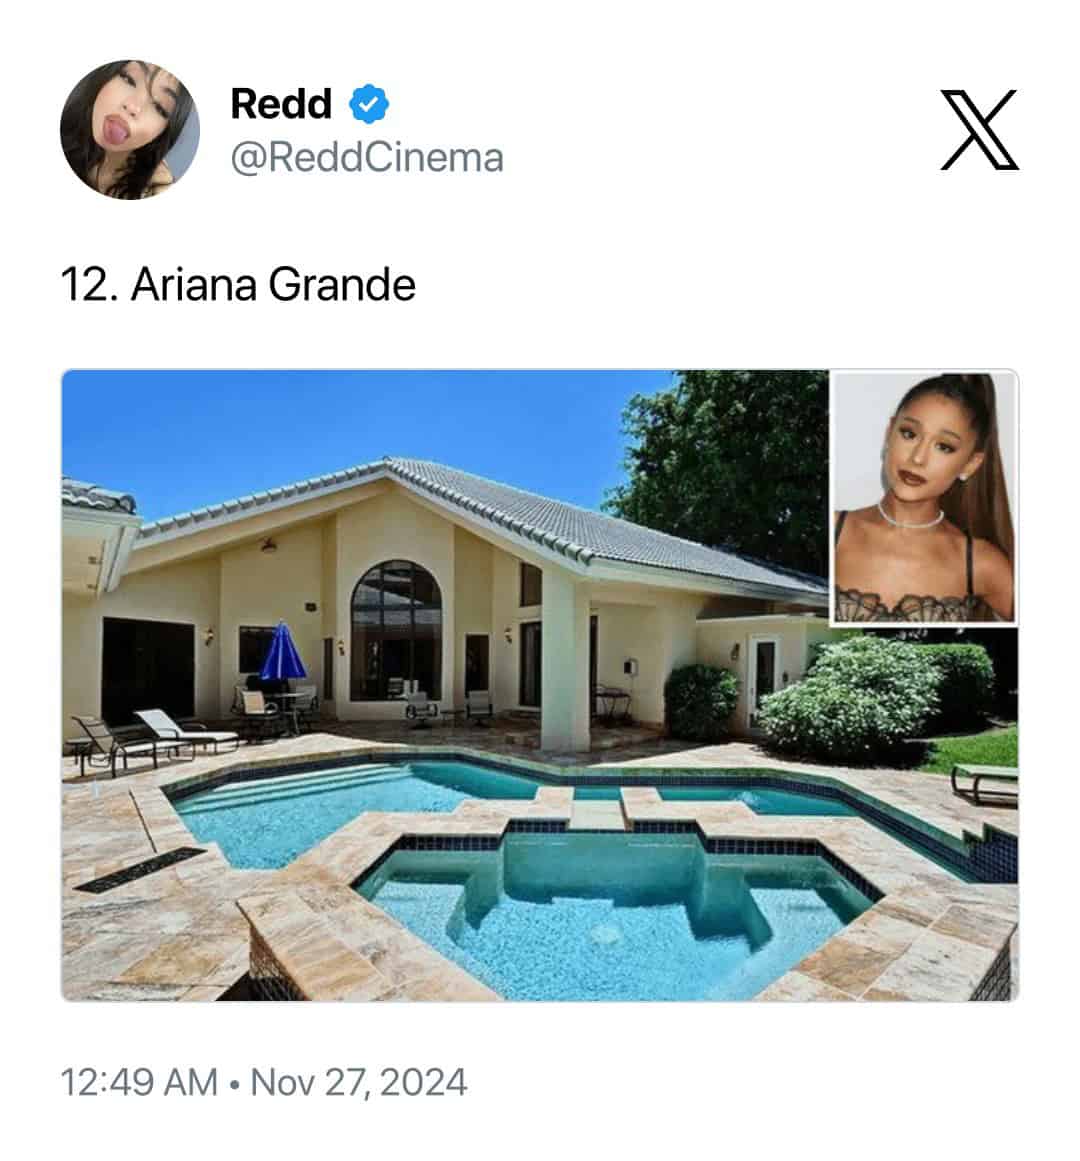Click the X logo icon

[979, 130]
